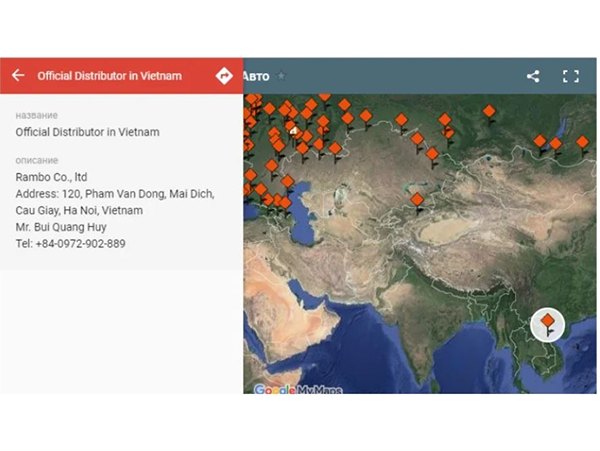
Task: Click the описание field label
Action: point(37,160)
